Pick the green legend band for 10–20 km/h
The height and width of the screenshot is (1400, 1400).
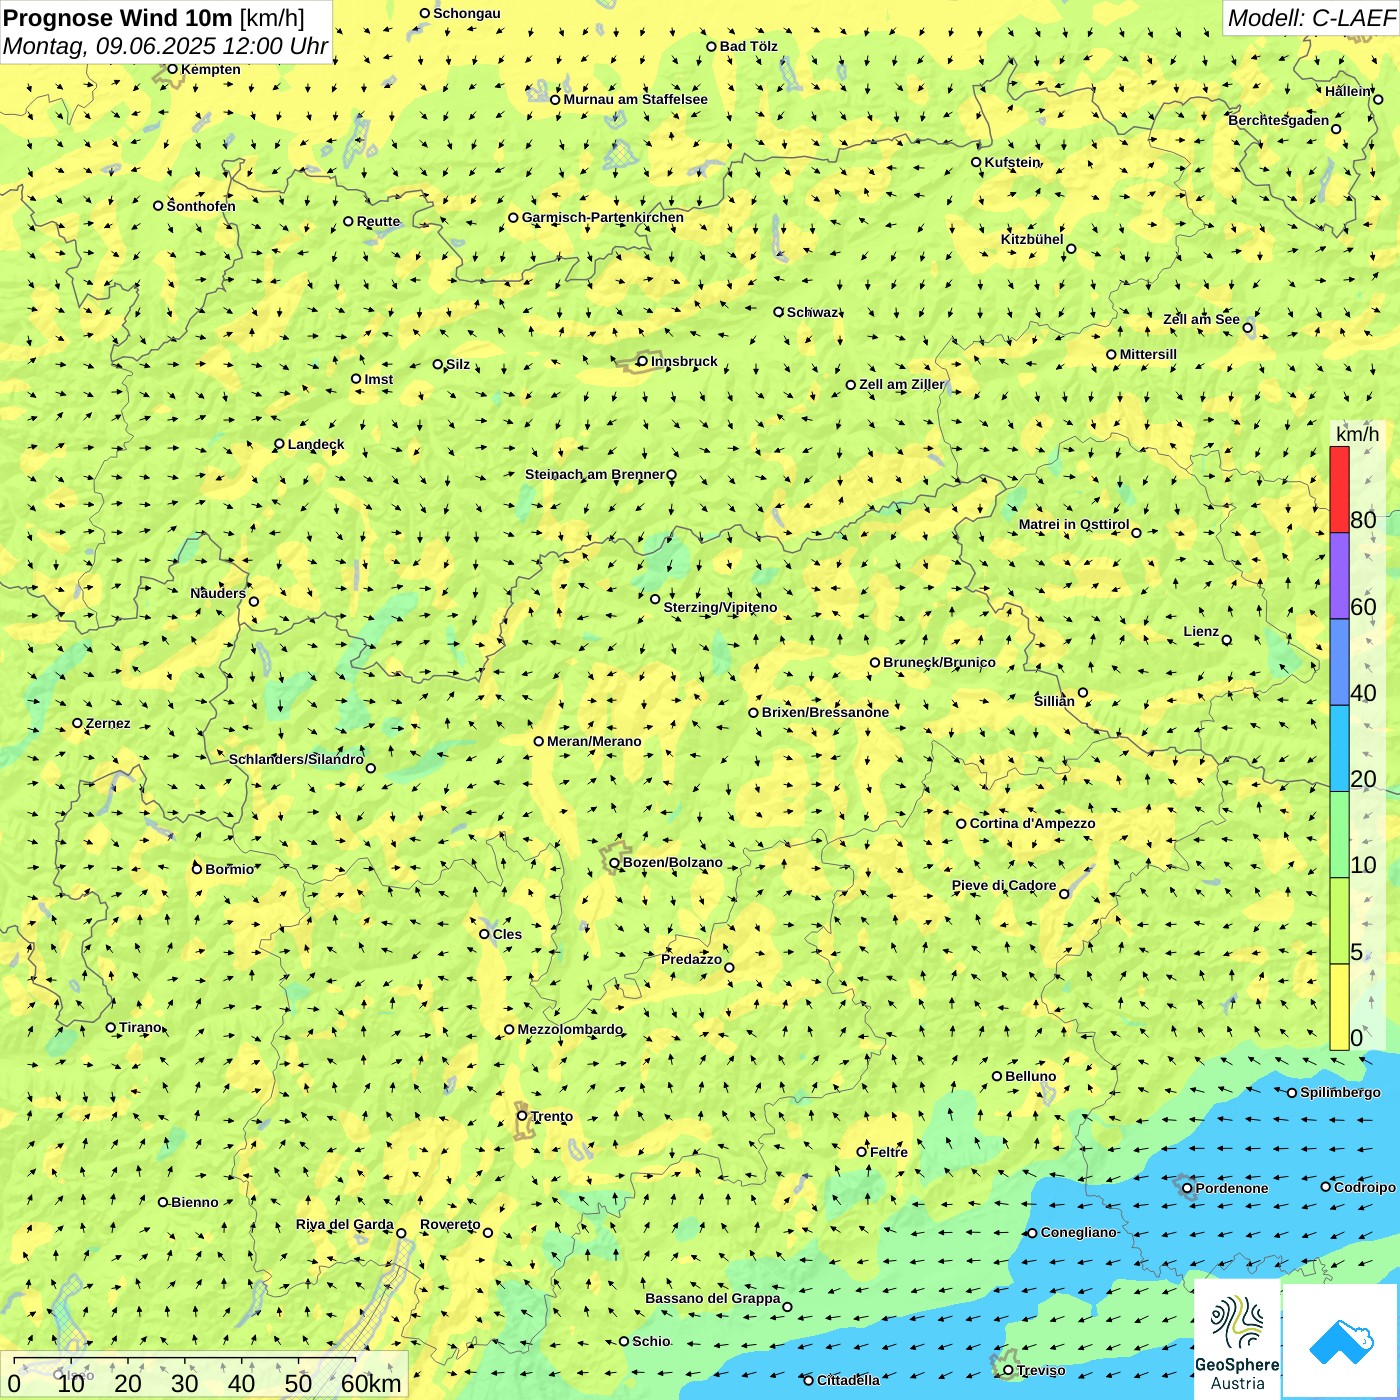click(x=1339, y=835)
